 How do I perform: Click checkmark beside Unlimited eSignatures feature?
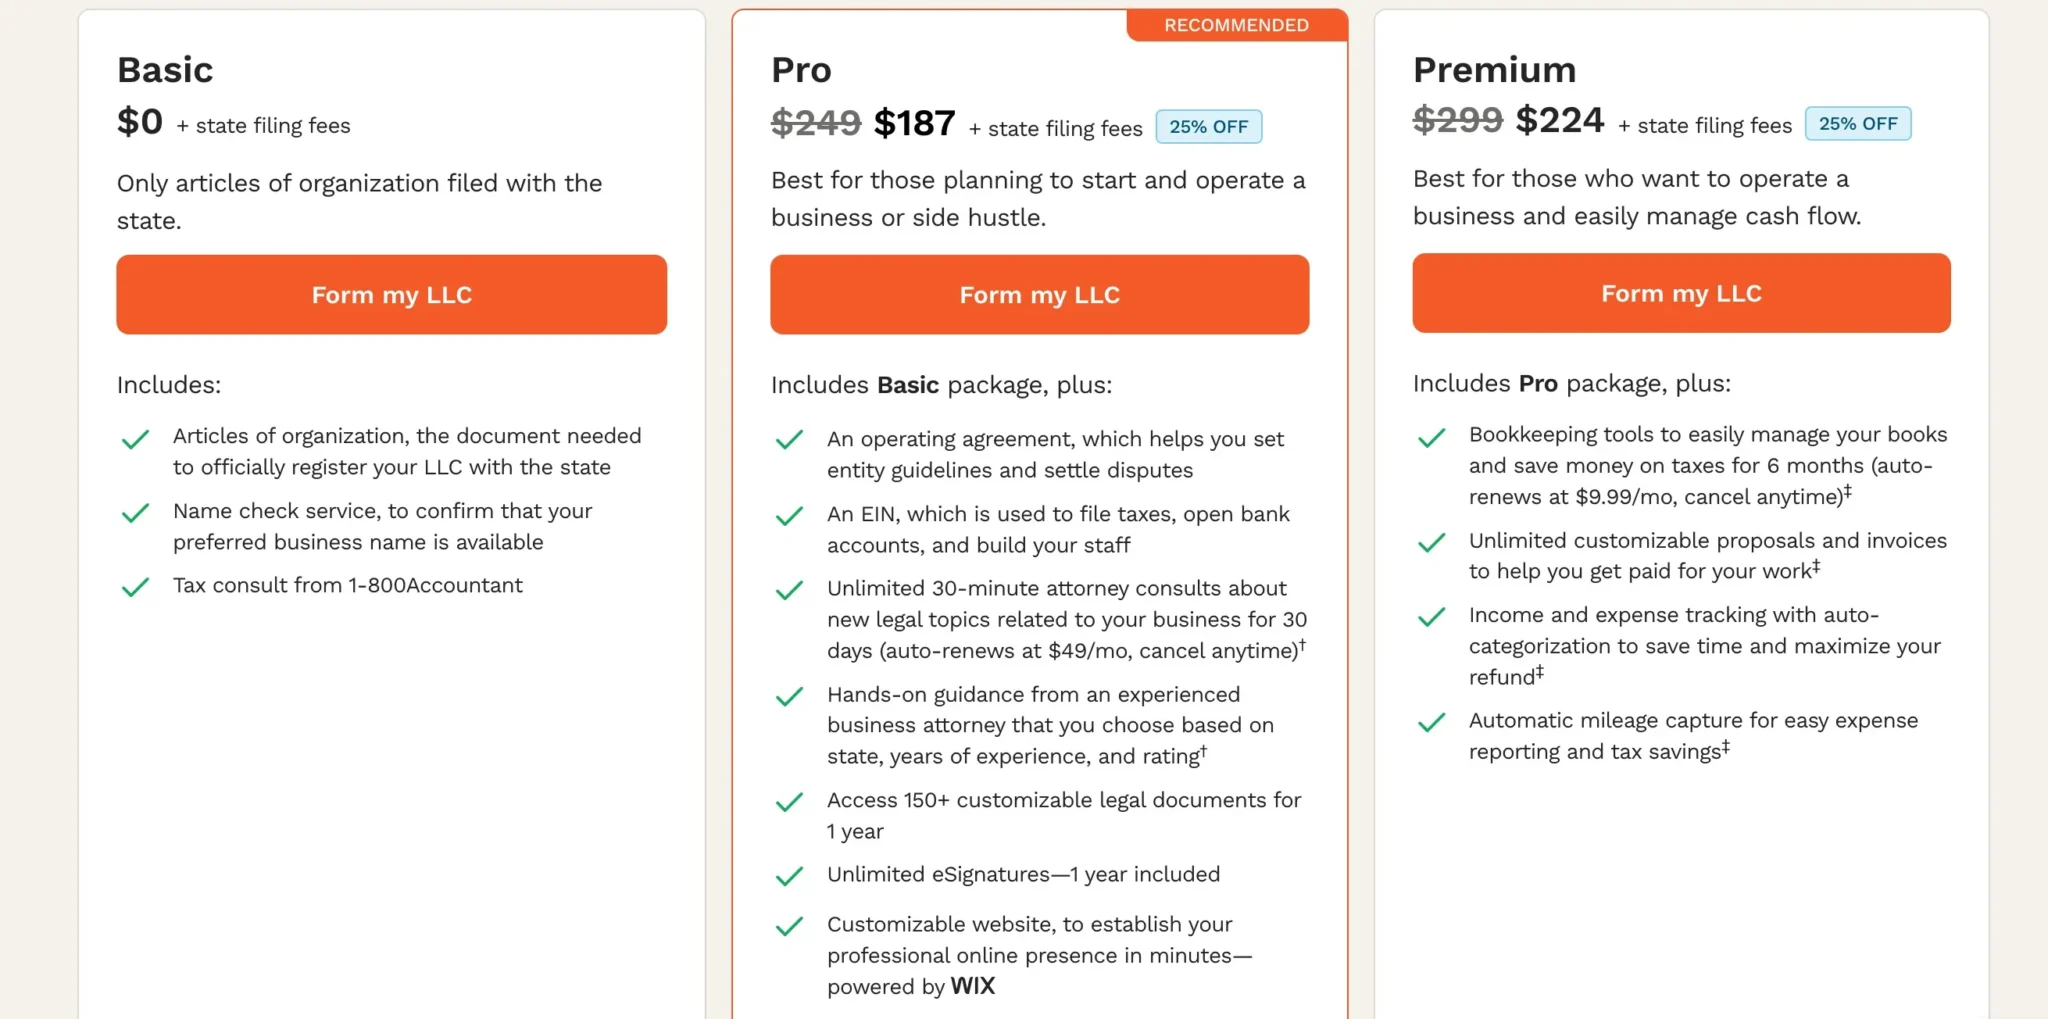pos(789,877)
